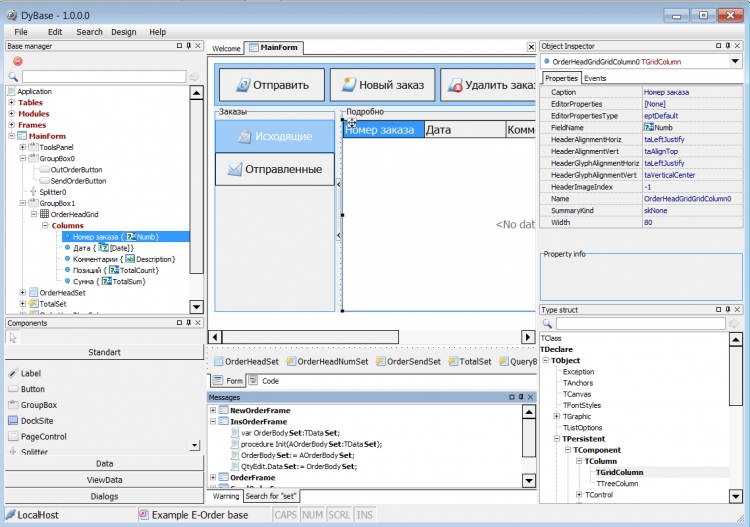Image resolution: width=750 pixels, height=527 pixels.
Task: Switch to the Events tab
Action: (595, 78)
